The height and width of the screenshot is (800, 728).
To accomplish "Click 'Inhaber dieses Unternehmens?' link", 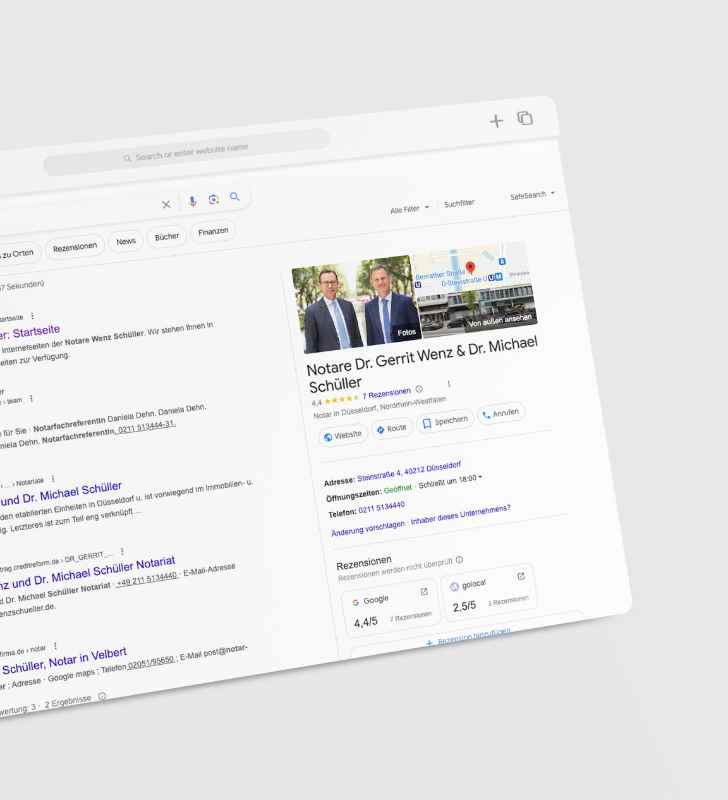I will [460, 514].
